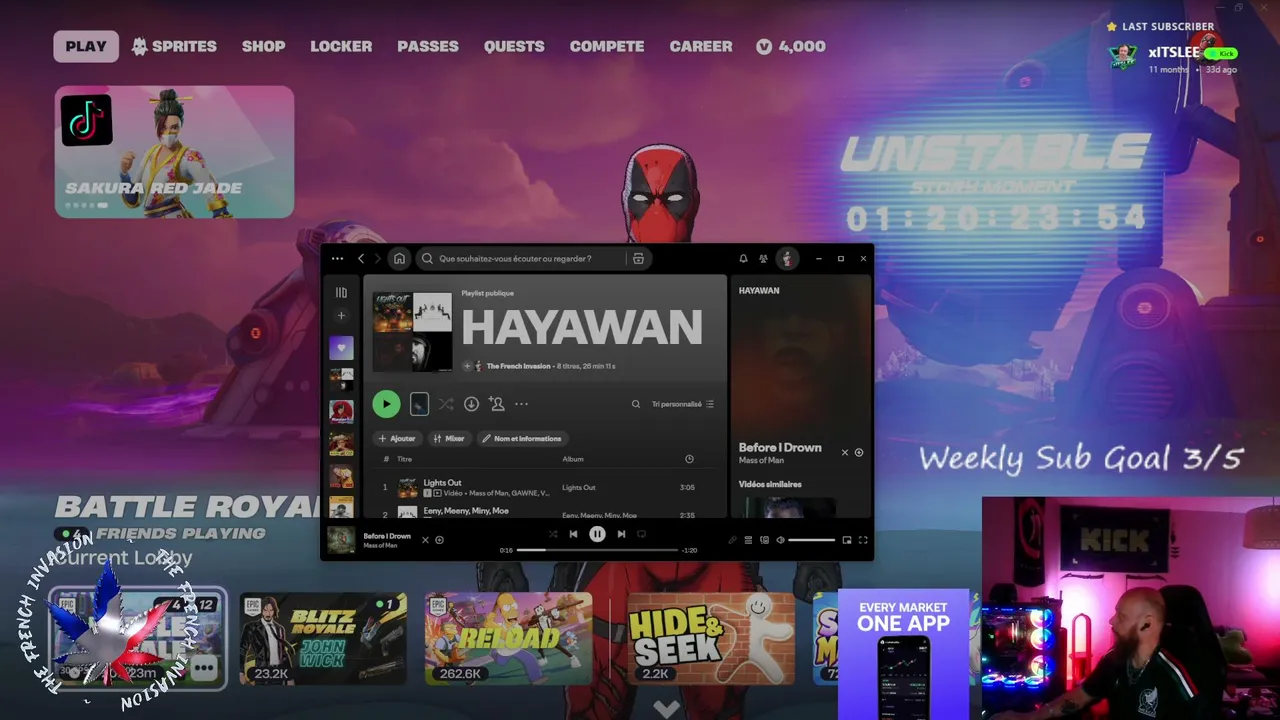The width and height of the screenshot is (1280, 720).
Task: Click the Ajouter button
Action: pyautogui.click(x=397, y=438)
